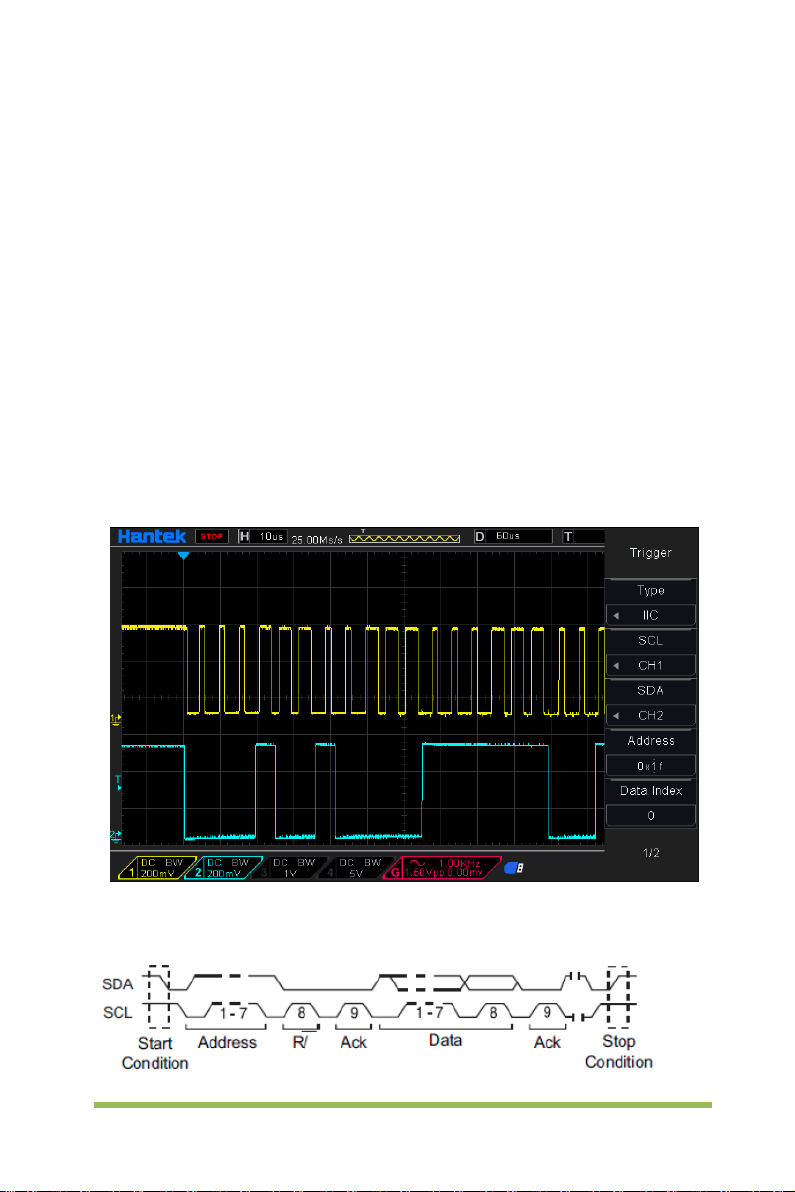This screenshot has width=795, height=1192.
Task: Click the G generator 1.00KHz badge
Action: pos(443,868)
